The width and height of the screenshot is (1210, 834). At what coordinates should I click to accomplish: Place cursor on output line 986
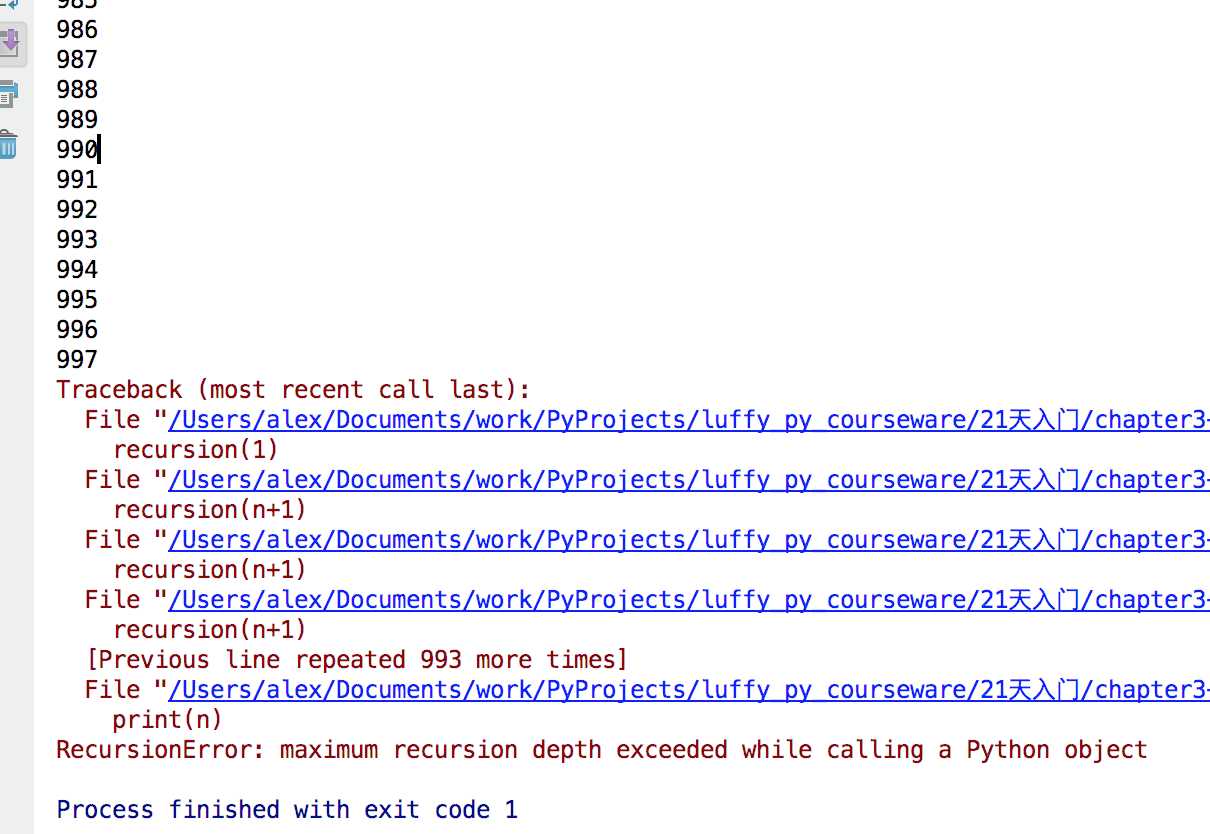point(77,30)
